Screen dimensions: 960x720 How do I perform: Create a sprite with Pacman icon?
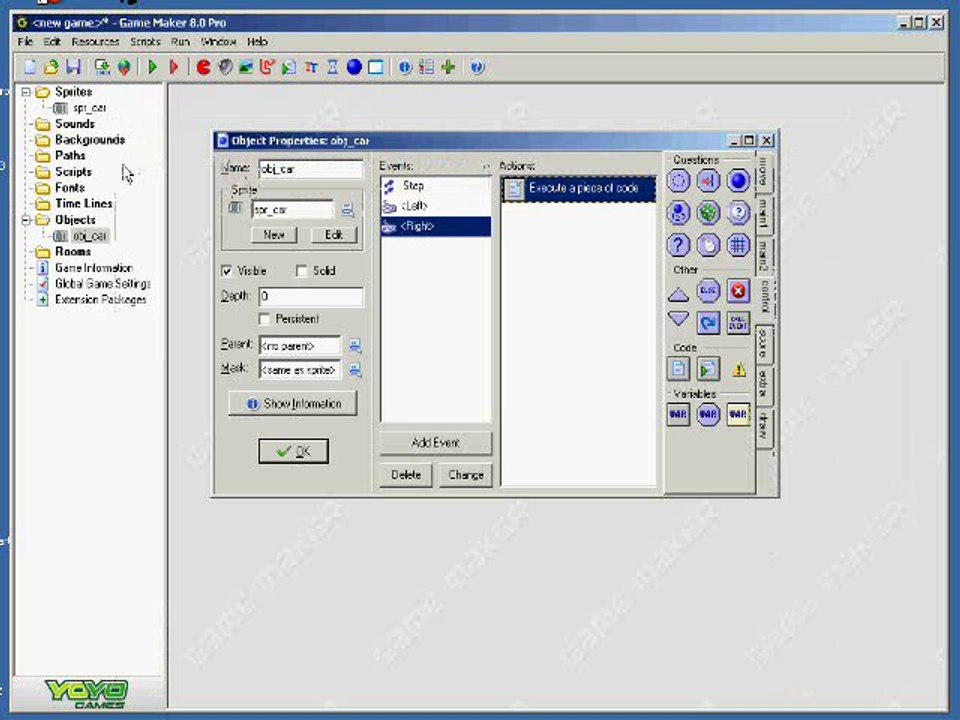203,67
